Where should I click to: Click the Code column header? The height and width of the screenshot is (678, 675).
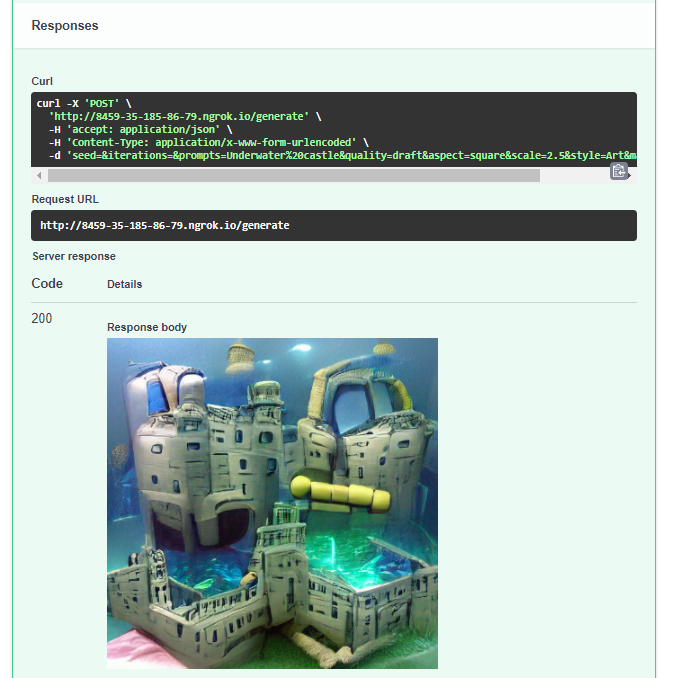click(47, 284)
